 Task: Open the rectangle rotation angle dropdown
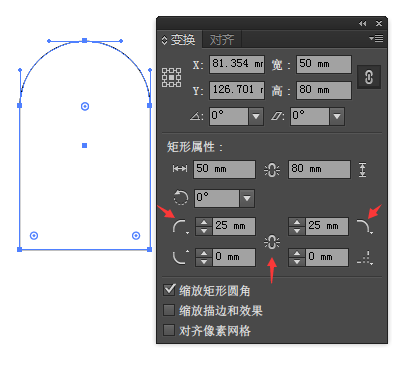(x=247, y=198)
